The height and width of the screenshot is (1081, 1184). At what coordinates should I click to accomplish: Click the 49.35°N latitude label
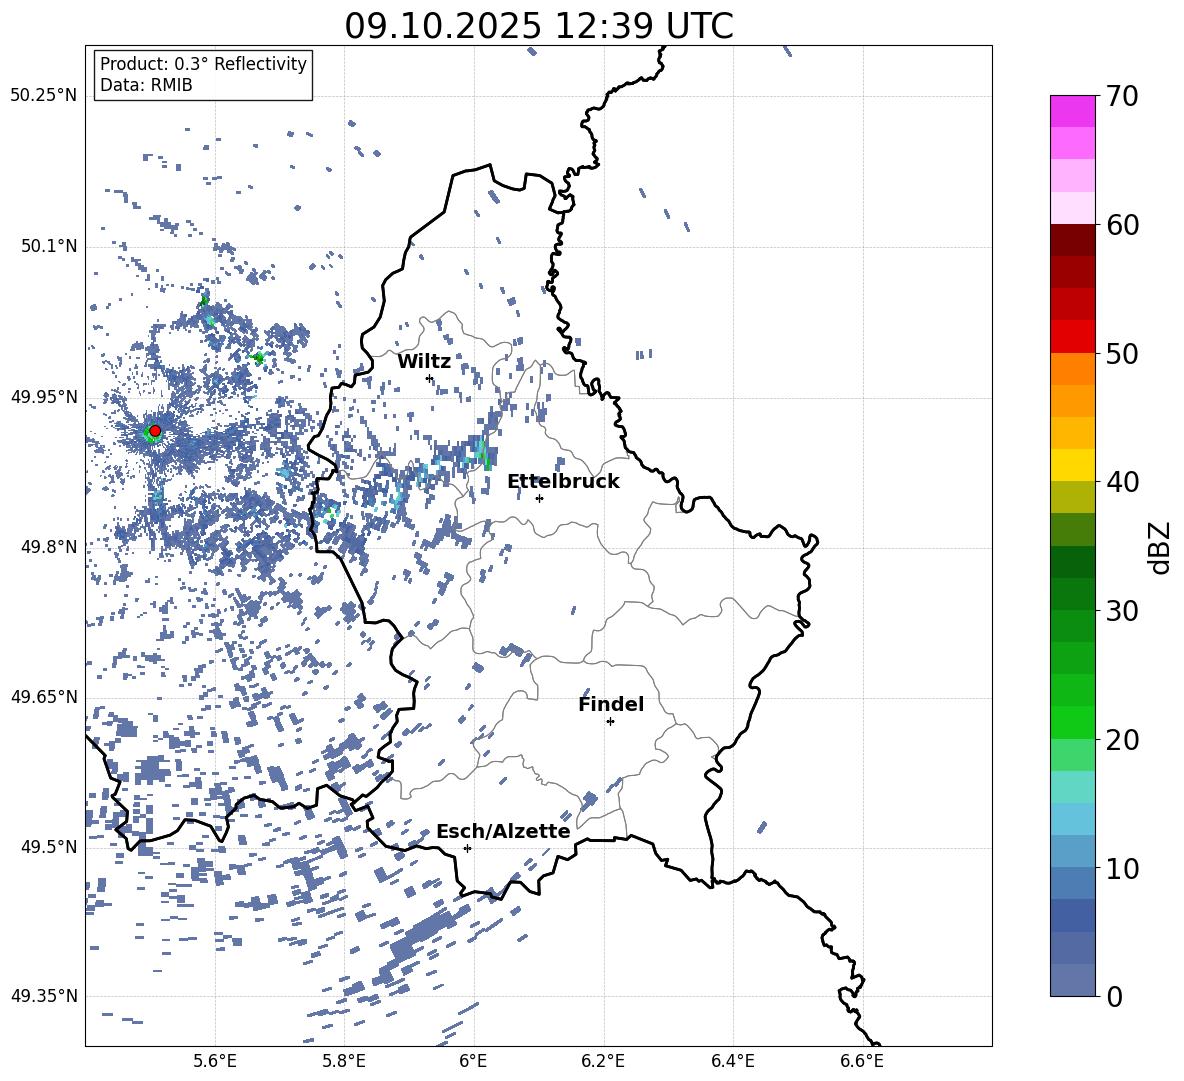[44, 996]
